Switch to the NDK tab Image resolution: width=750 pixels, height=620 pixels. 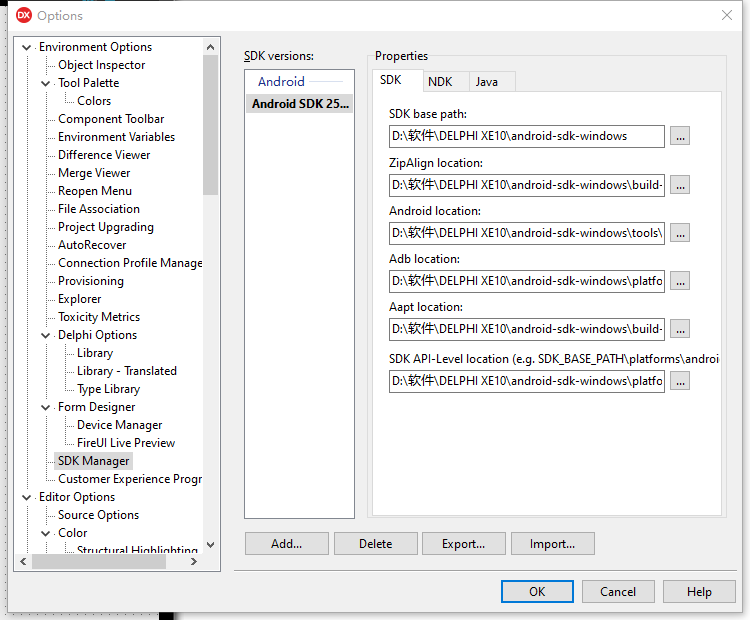(x=446, y=82)
